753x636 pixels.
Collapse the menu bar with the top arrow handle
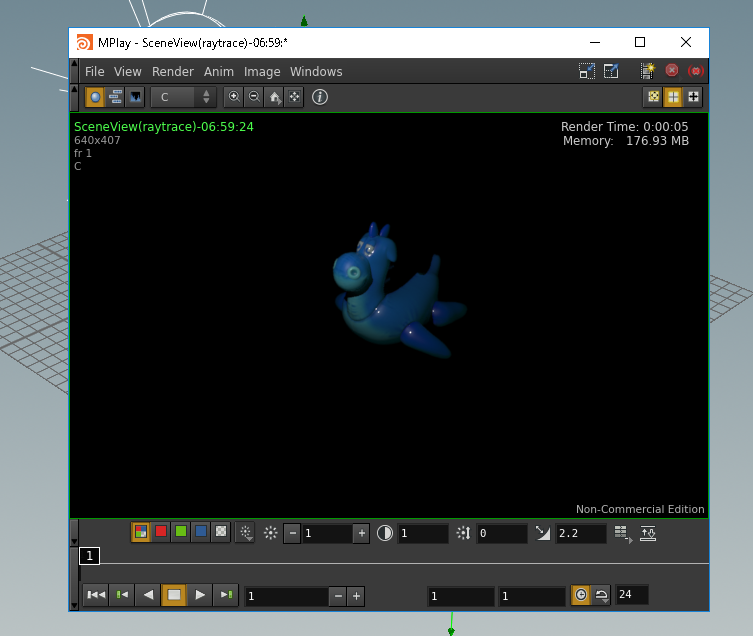coord(74,71)
